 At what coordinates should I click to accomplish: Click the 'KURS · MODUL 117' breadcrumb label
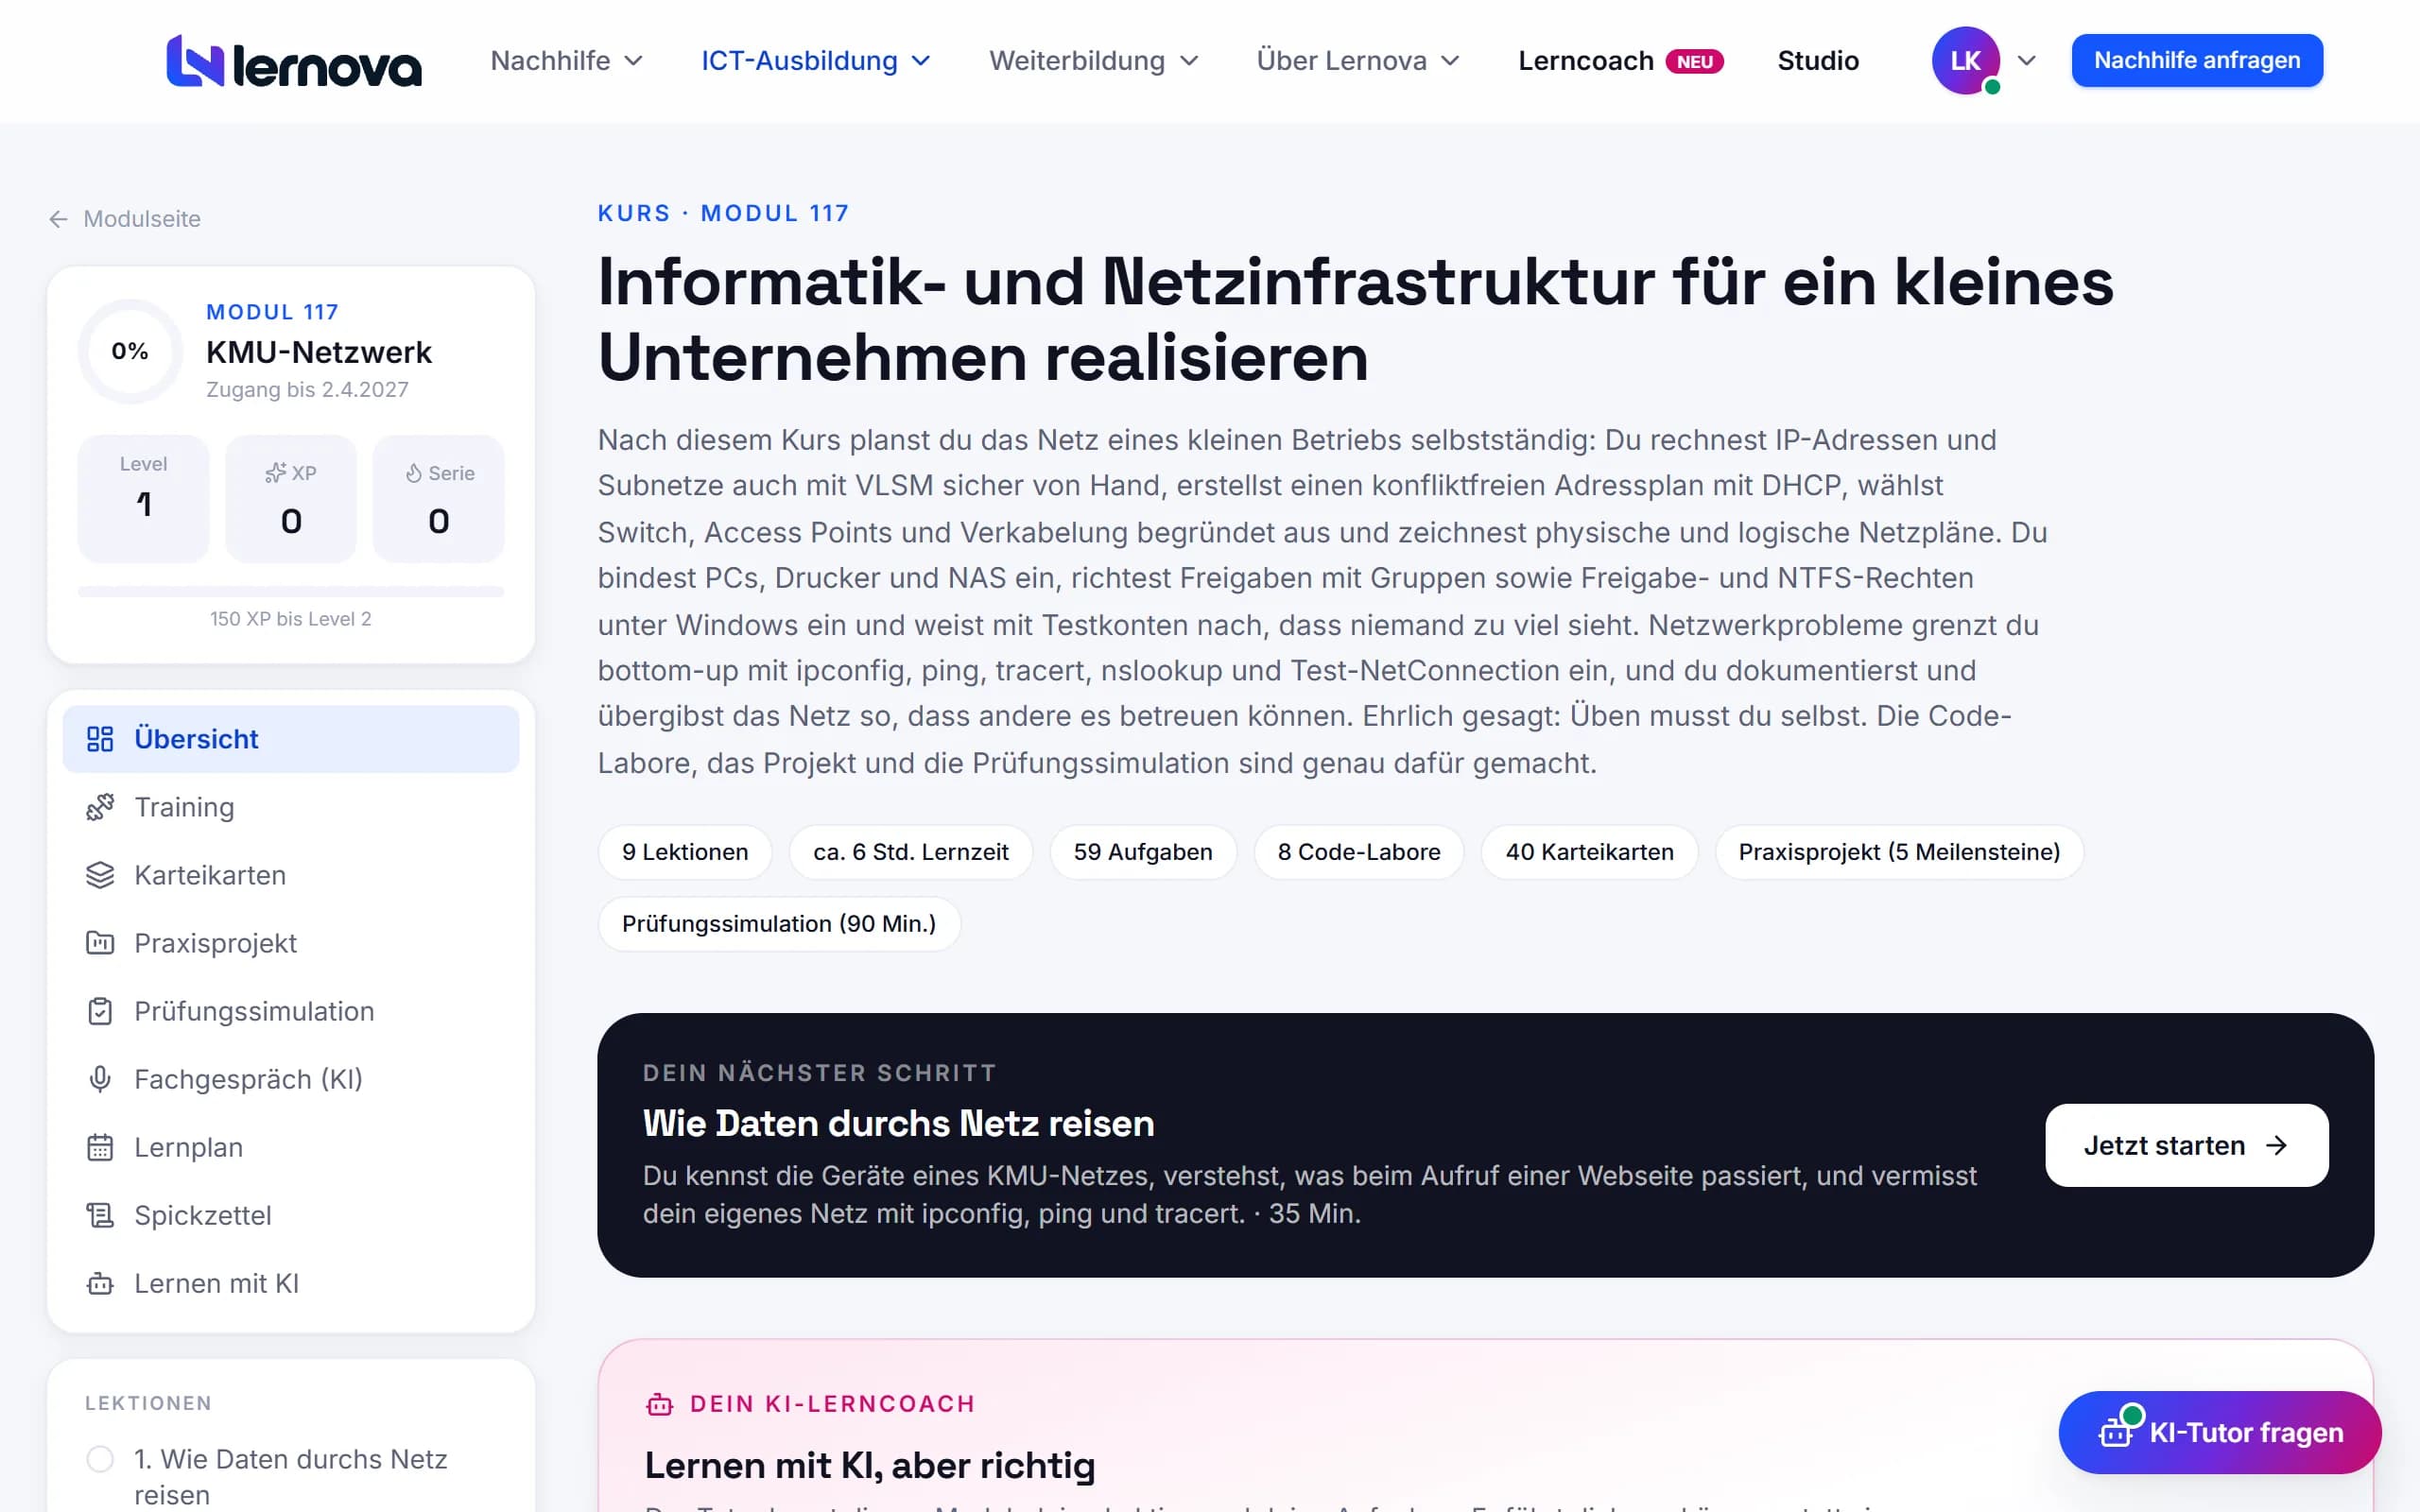tap(723, 213)
